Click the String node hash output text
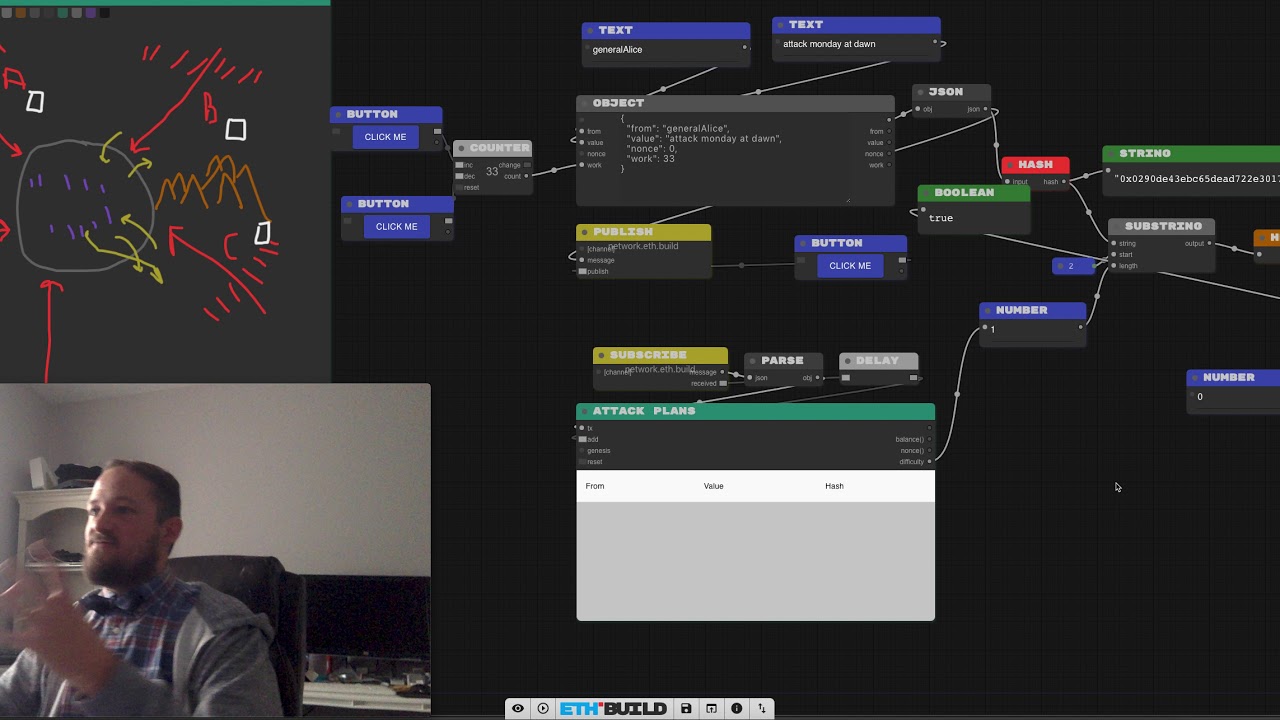Image resolution: width=1280 pixels, height=720 pixels. tap(1198, 179)
